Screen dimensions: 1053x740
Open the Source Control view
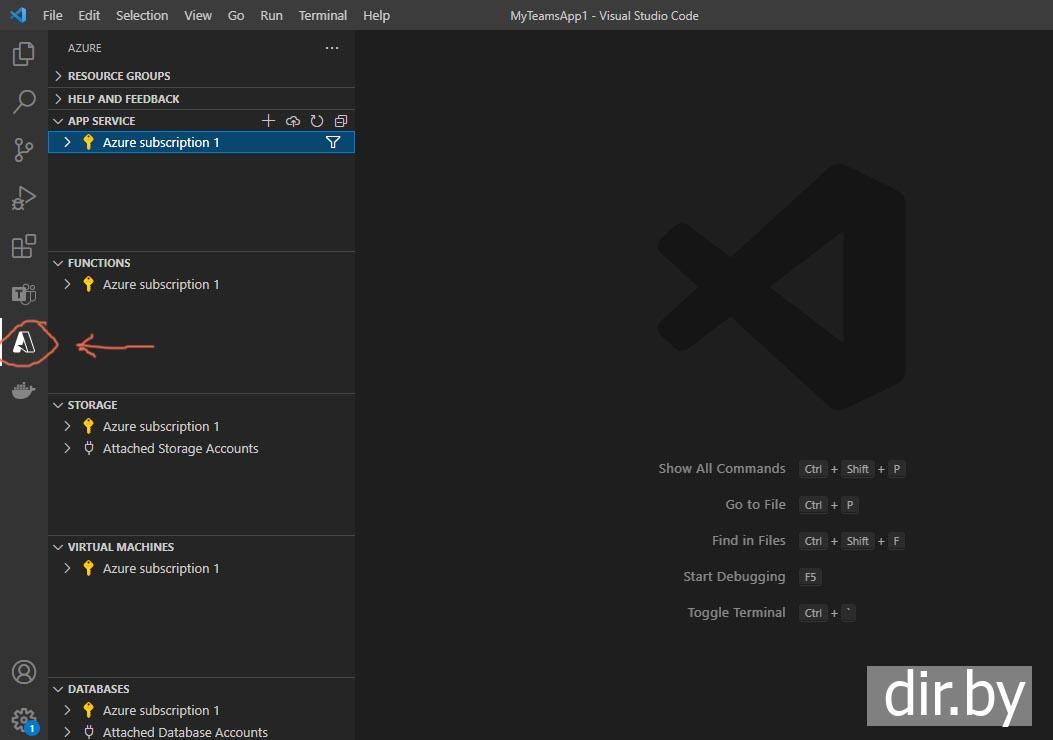click(x=24, y=150)
